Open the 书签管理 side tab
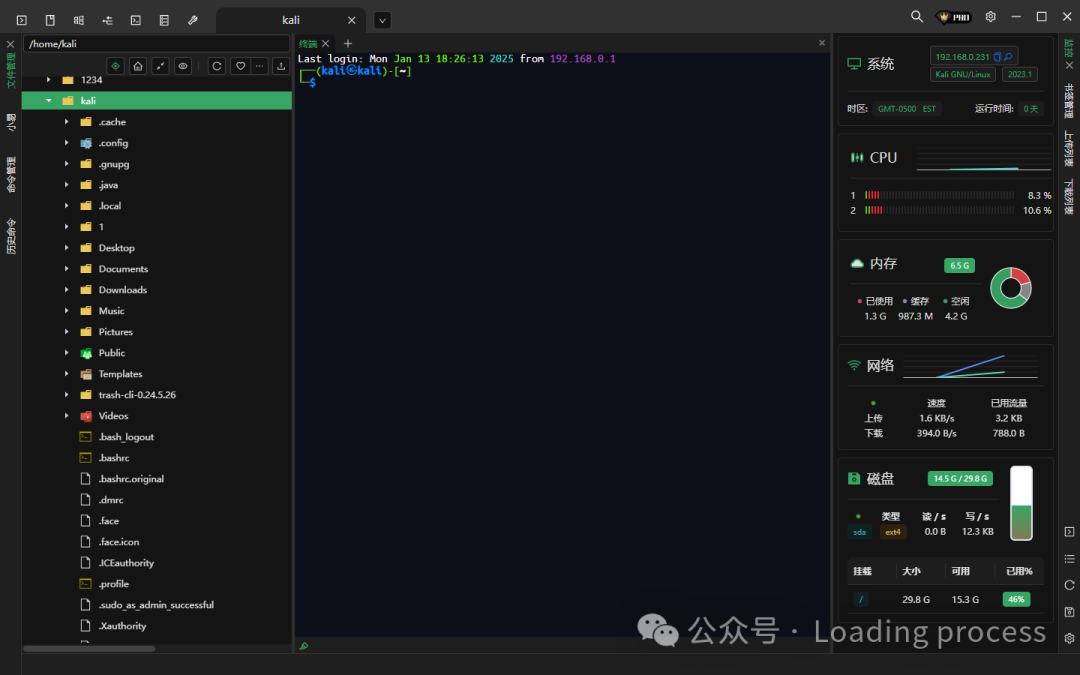The height and width of the screenshot is (675, 1080). [x=1069, y=101]
